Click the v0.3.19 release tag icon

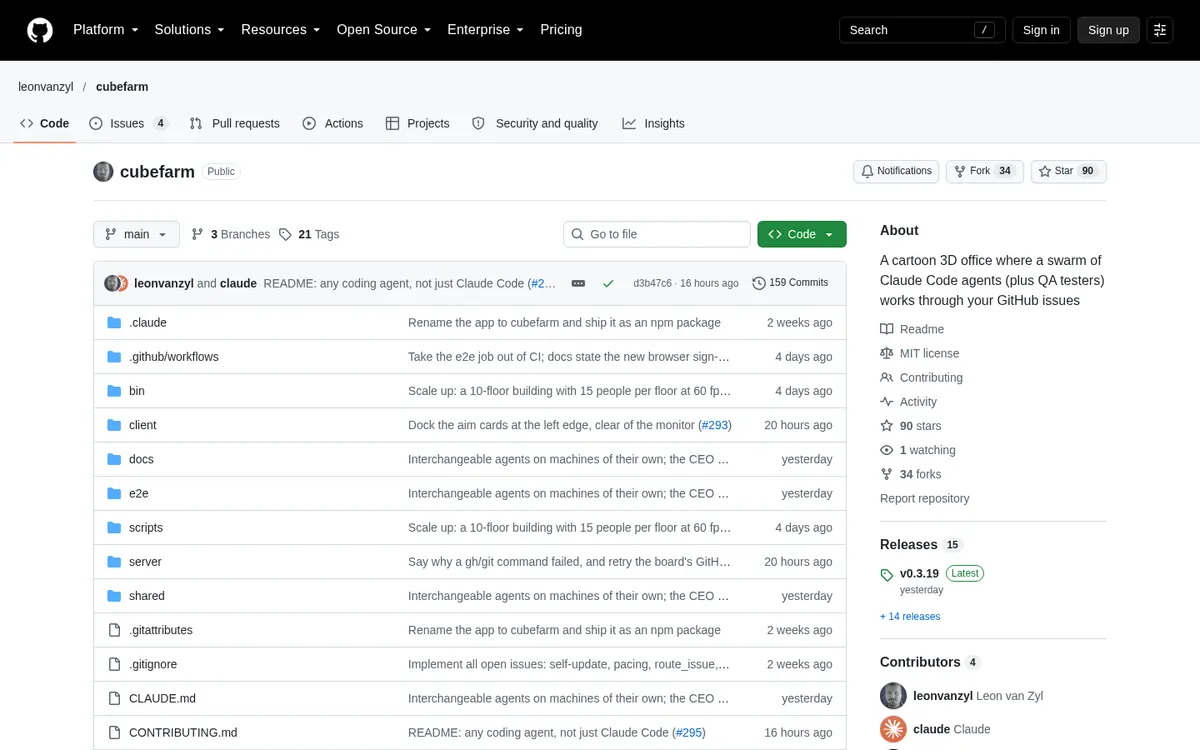click(887, 575)
